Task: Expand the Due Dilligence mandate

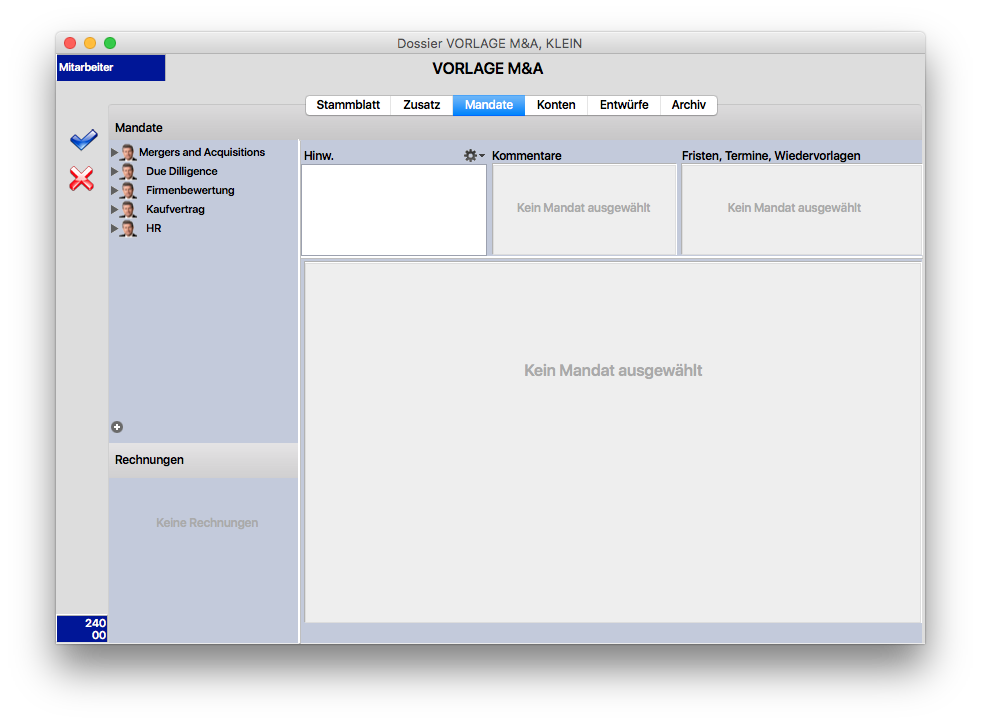Action: click(114, 171)
